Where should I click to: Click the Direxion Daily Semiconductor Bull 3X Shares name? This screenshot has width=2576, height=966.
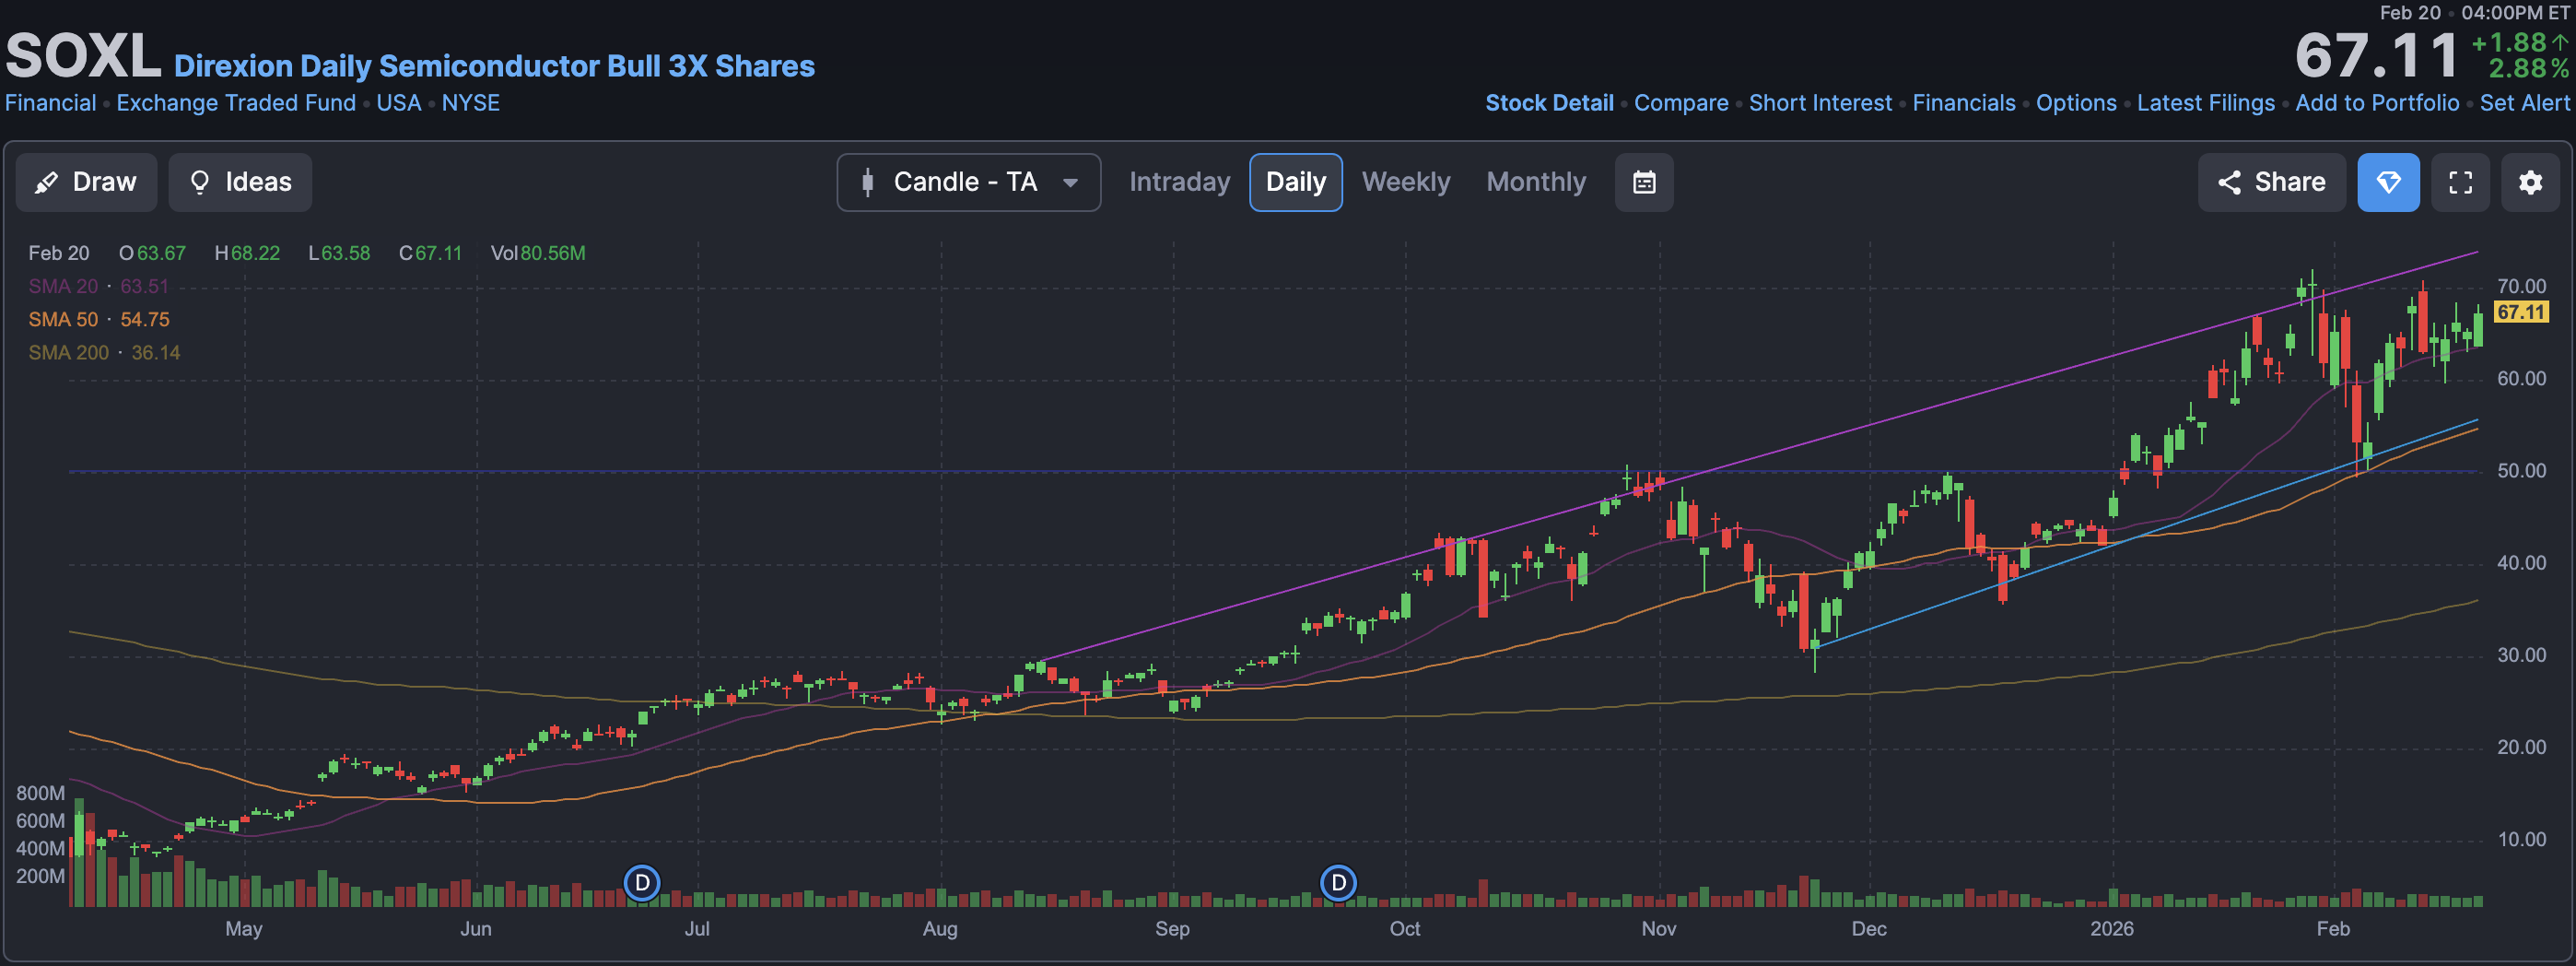494,66
